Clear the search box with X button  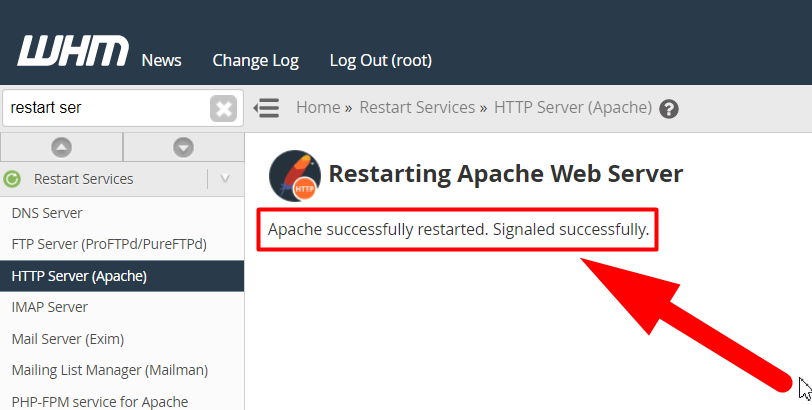point(224,108)
